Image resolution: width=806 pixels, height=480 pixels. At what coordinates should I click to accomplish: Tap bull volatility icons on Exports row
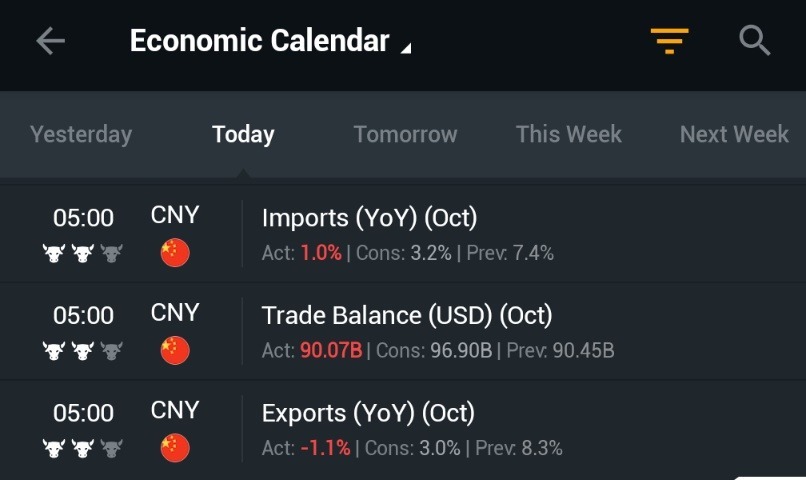pyautogui.click(x=83, y=448)
